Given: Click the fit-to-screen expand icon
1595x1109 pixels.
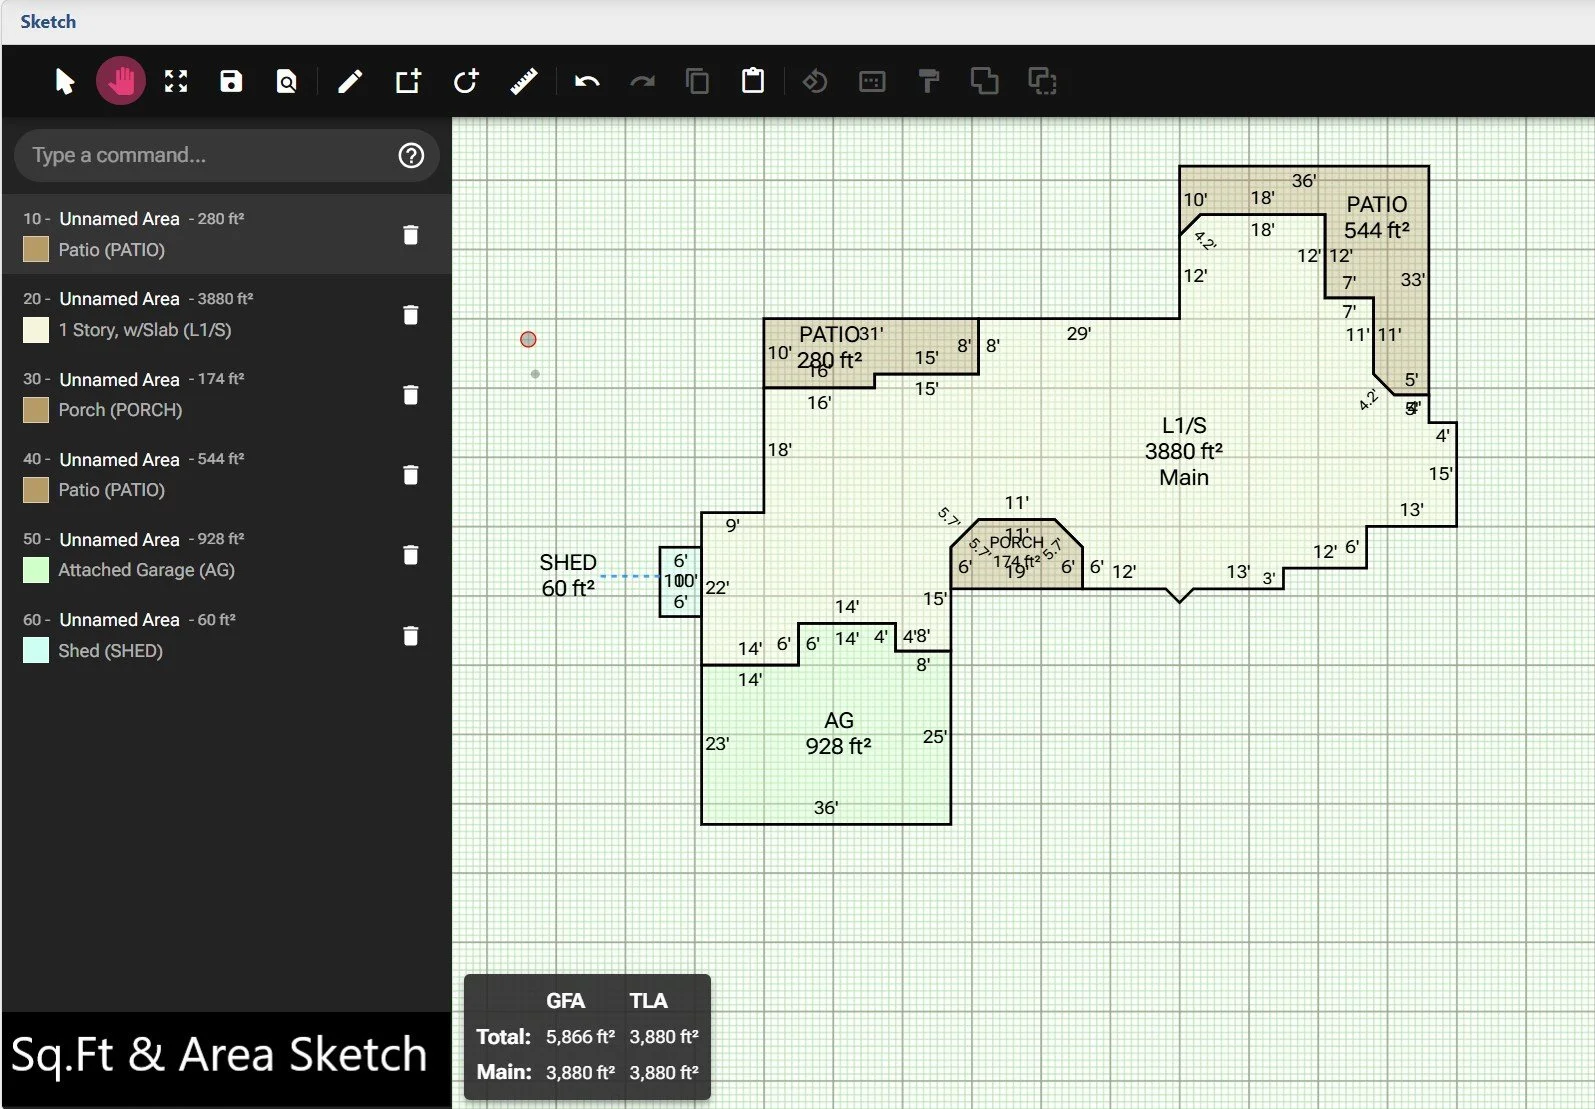Looking at the screenshot, I should [x=176, y=81].
